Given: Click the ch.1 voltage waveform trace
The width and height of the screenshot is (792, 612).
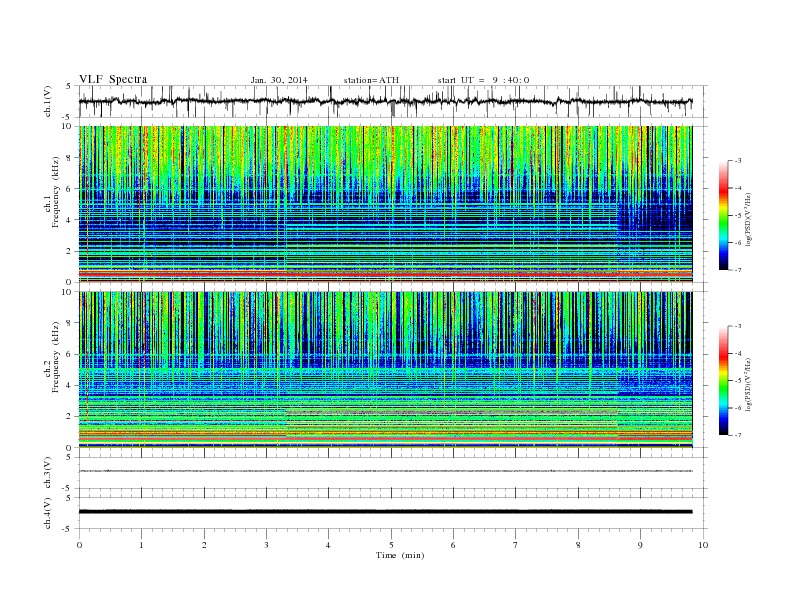Looking at the screenshot, I should pos(385,102).
